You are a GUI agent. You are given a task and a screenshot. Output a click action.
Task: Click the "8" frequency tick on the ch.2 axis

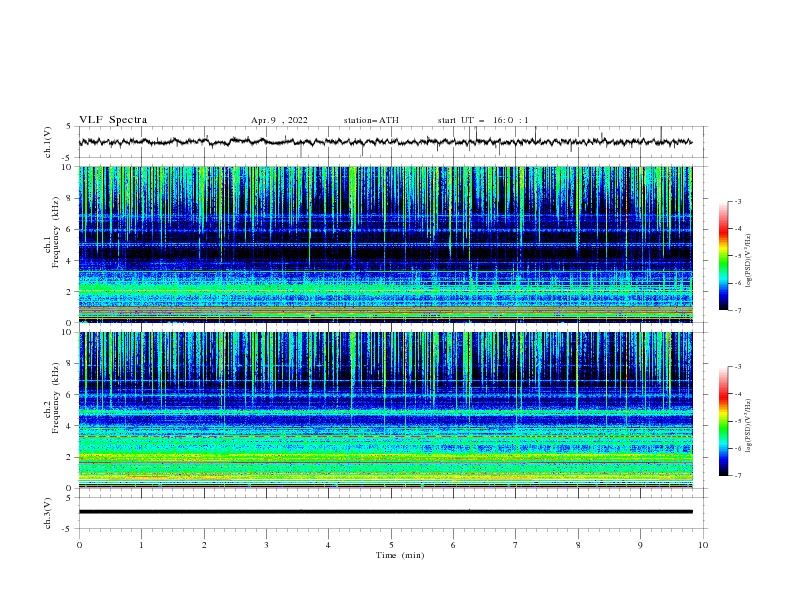70,364
